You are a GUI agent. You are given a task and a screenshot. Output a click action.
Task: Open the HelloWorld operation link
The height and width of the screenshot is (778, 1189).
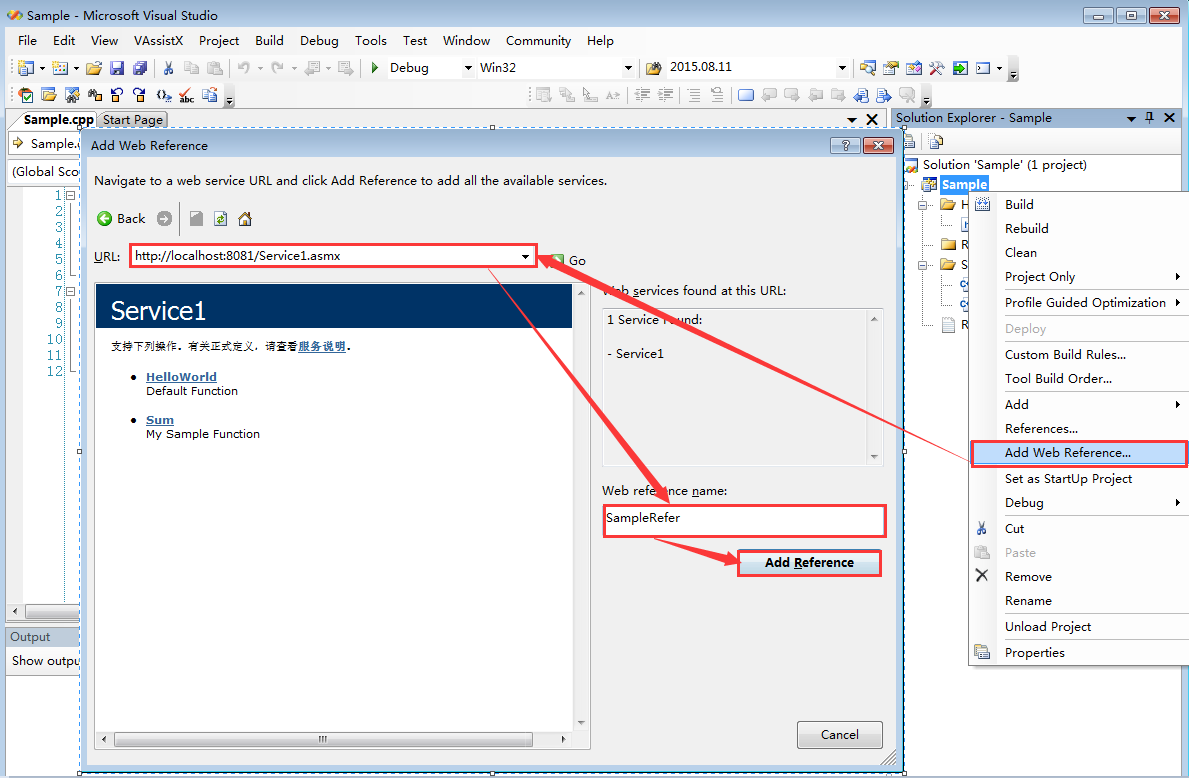181,377
